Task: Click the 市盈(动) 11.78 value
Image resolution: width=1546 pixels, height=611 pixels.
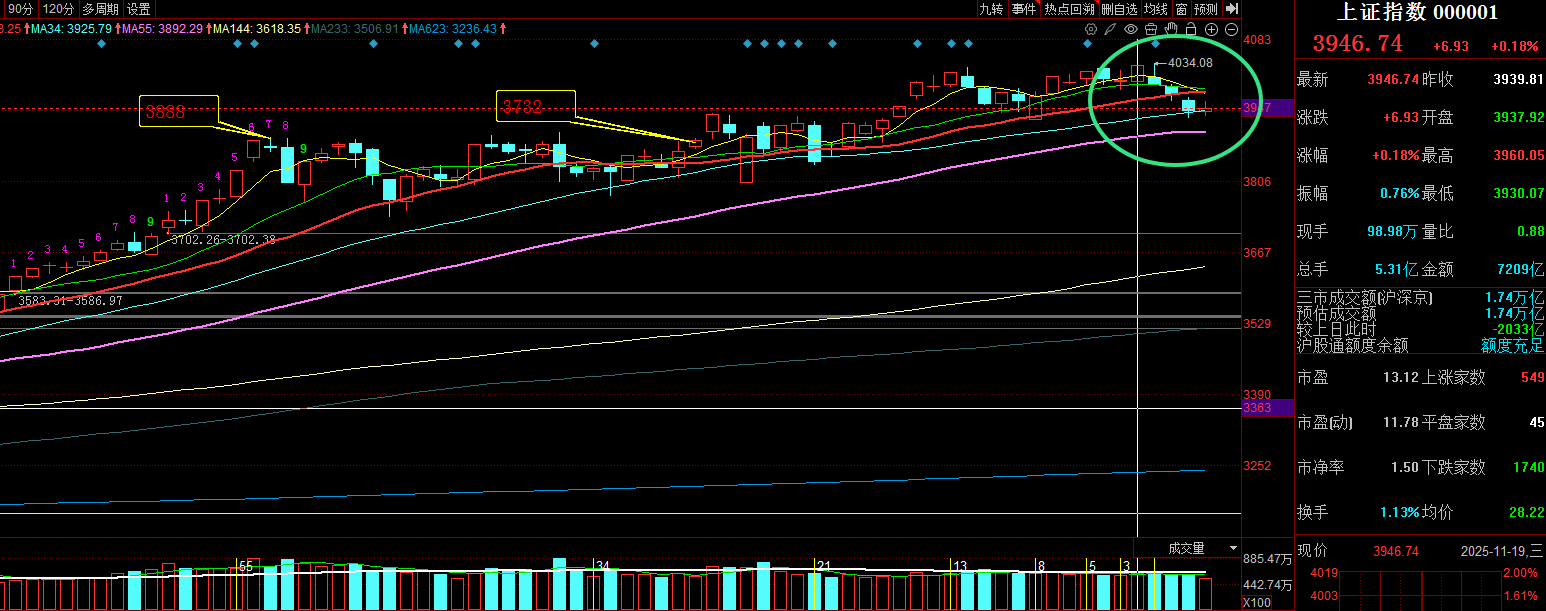Action: point(1402,423)
